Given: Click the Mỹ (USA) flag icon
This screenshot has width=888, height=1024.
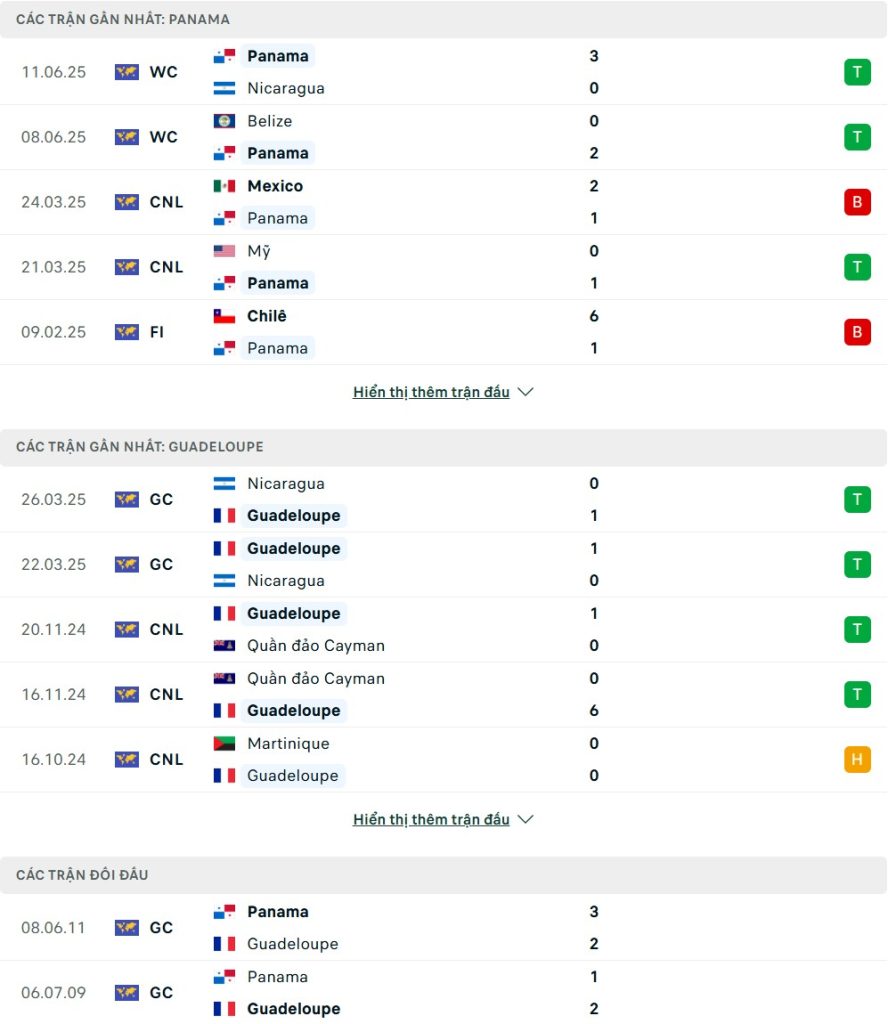Looking at the screenshot, I should [224, 251].
